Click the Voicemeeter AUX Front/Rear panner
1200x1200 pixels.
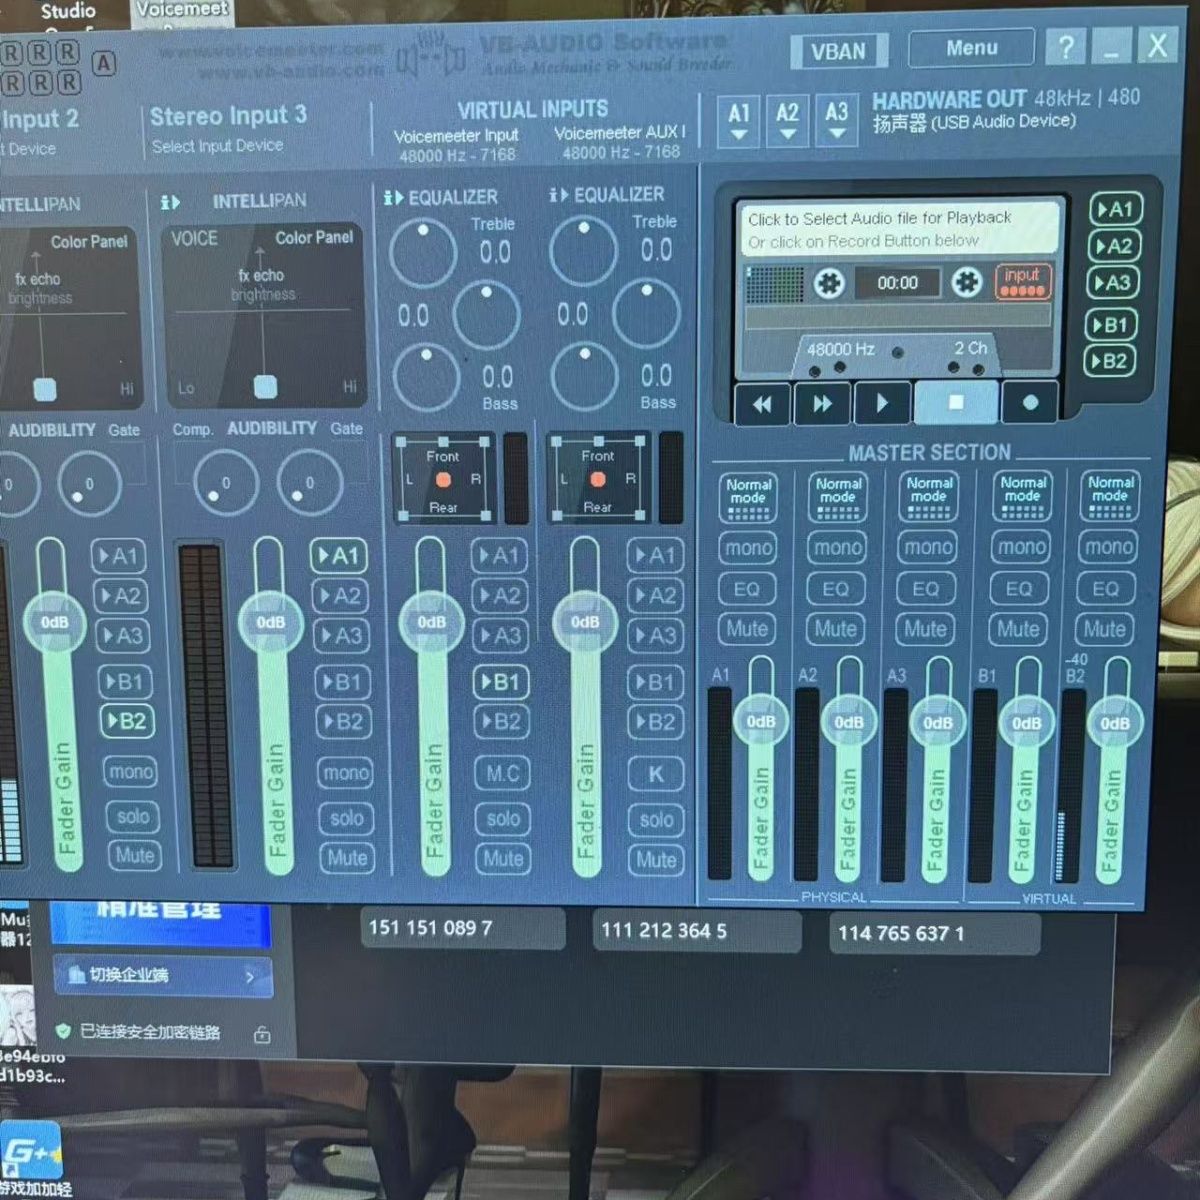(598, 479)
